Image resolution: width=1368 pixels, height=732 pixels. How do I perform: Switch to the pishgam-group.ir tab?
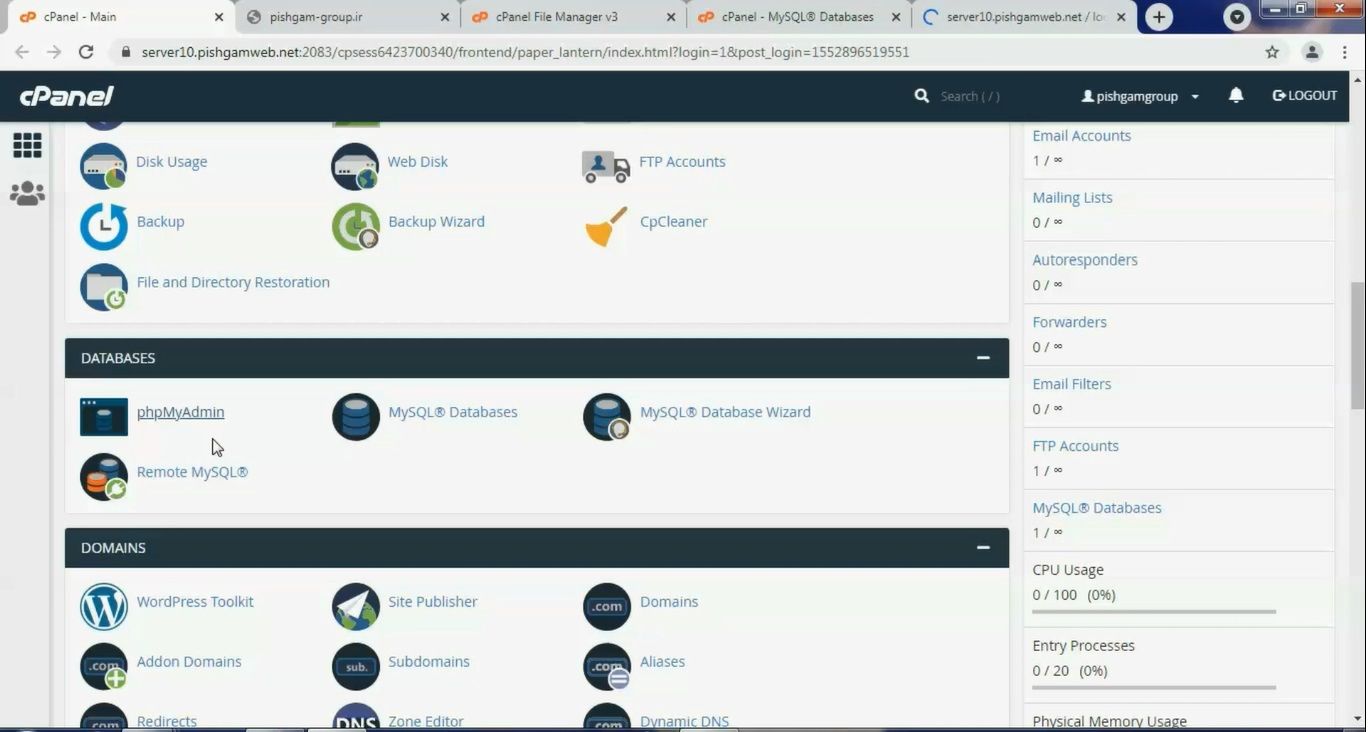coord(350,17)
